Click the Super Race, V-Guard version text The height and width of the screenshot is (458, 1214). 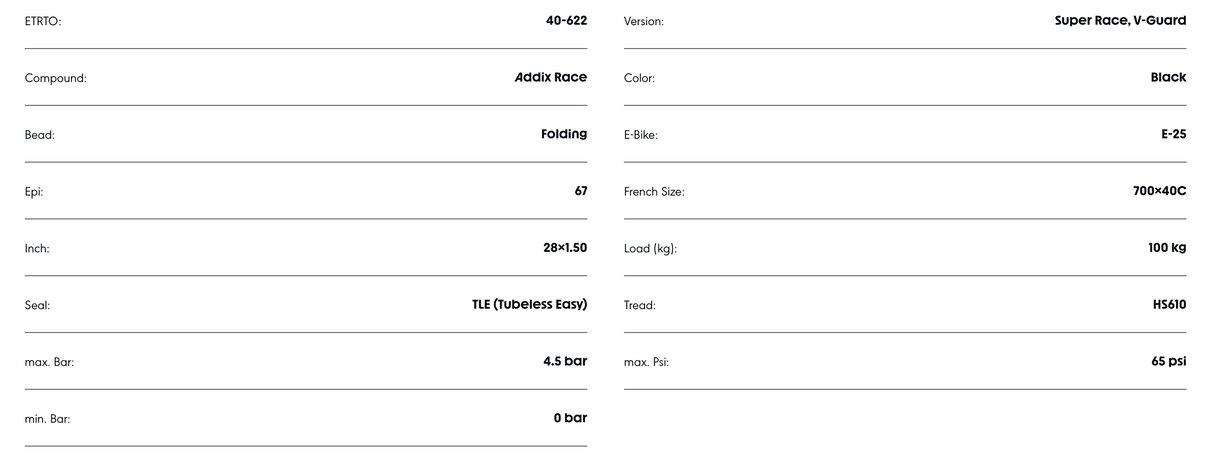1120,20
